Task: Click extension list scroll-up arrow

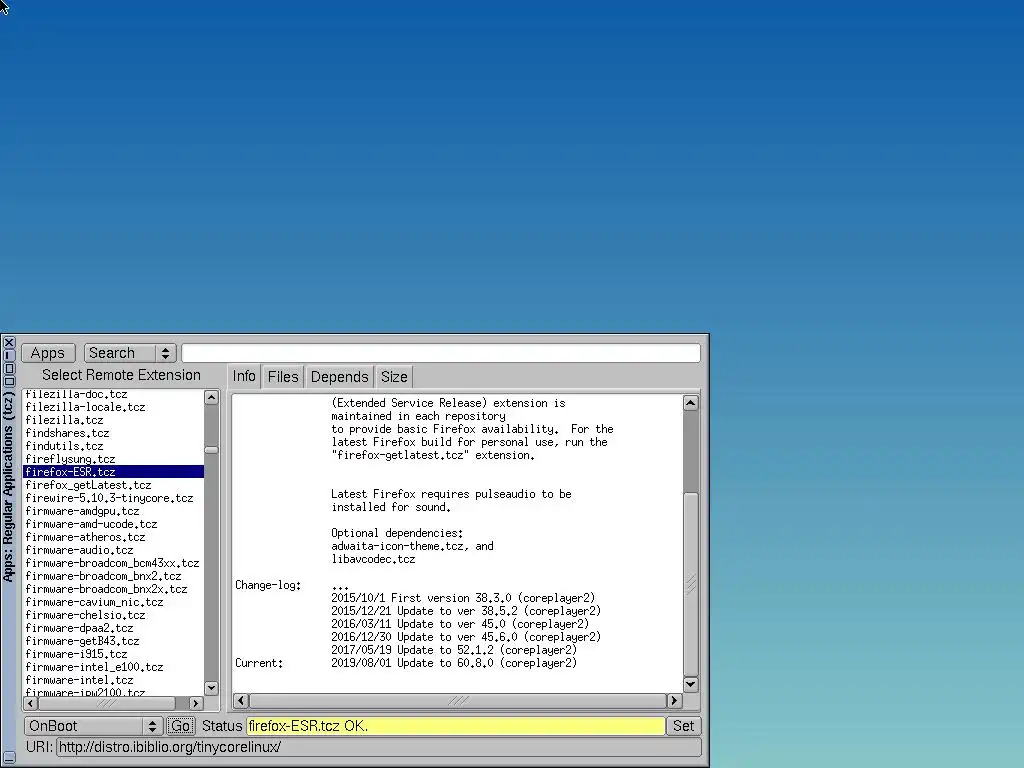Action: [211, 397]
